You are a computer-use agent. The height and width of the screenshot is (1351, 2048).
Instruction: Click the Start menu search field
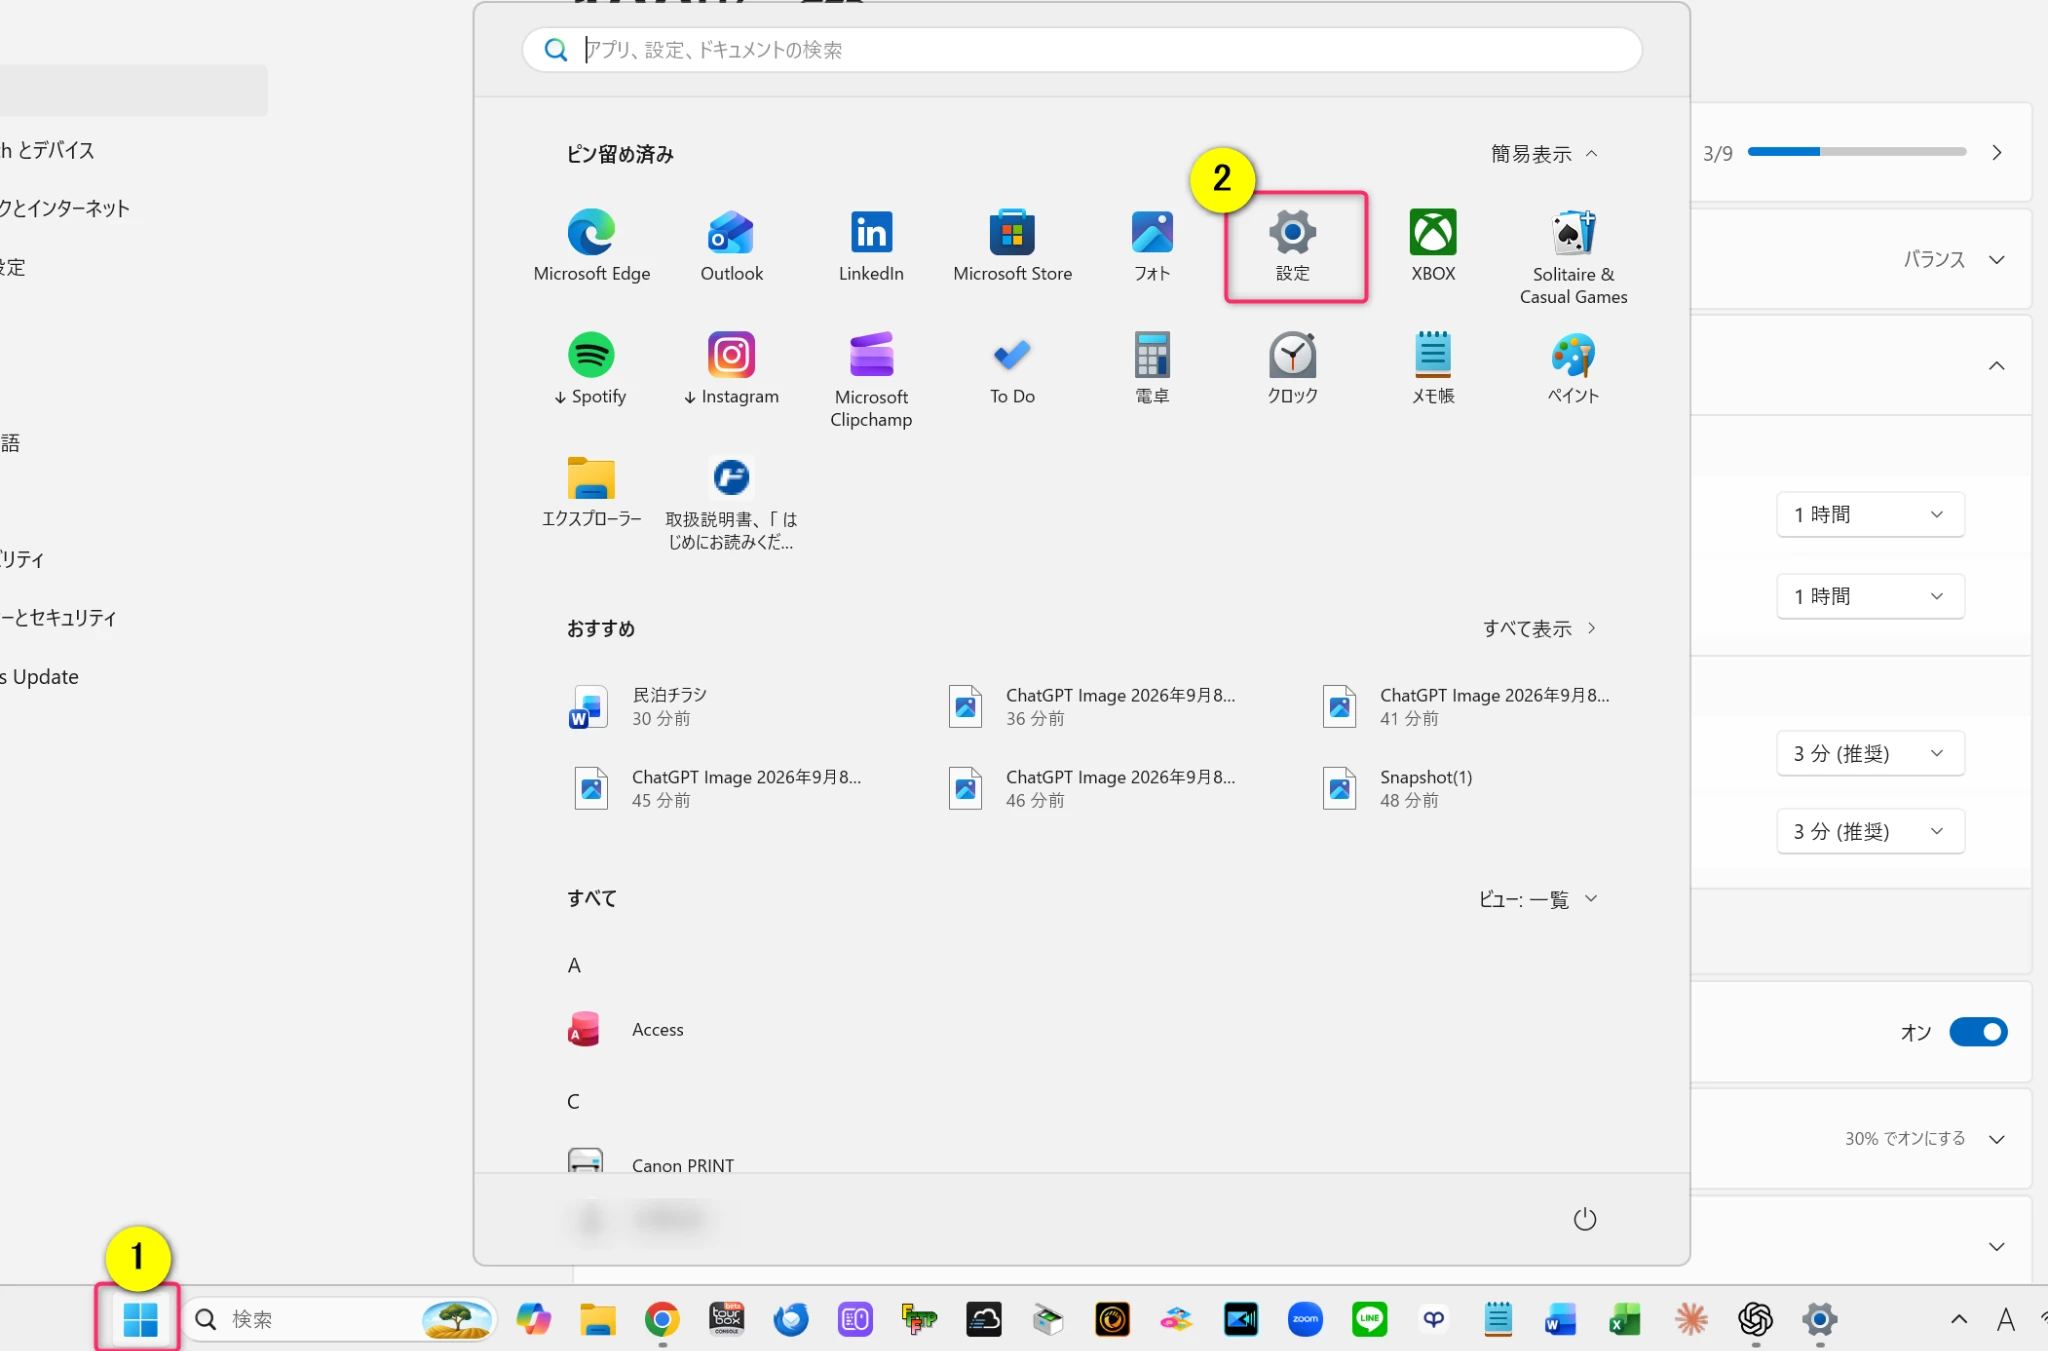pos(1082,50)
